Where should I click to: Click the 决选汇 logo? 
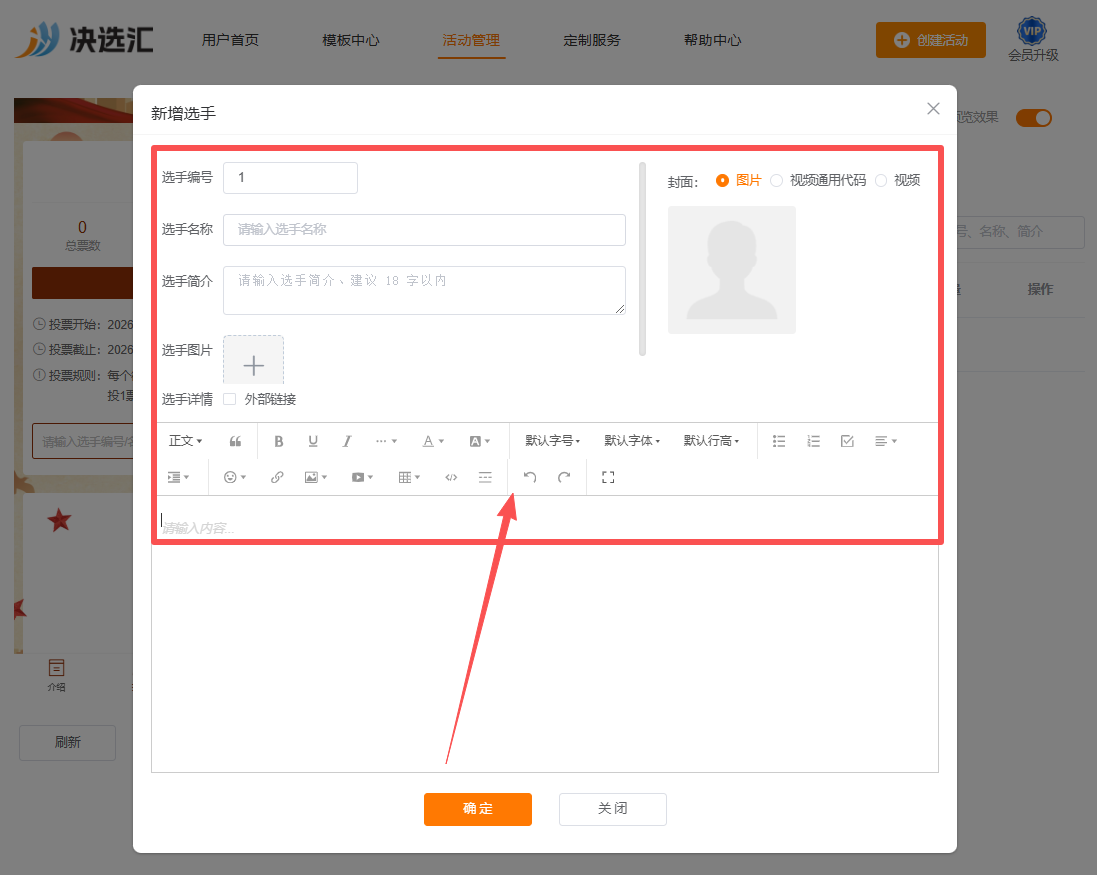point(85,39)
